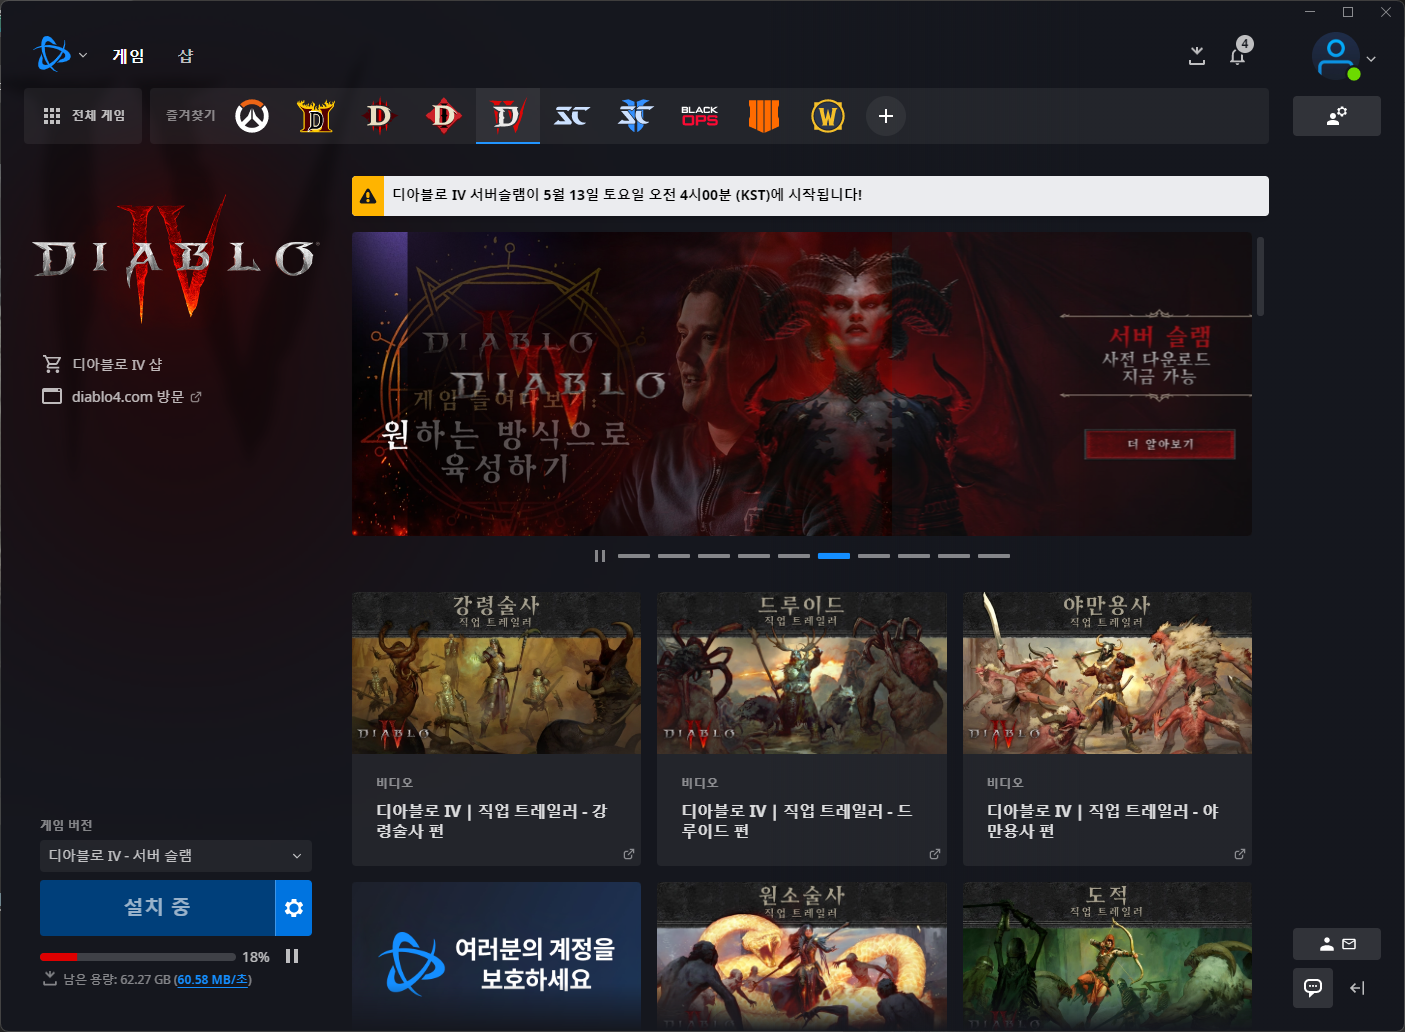Open the main Diablo IV promo banner

(802, 384)
